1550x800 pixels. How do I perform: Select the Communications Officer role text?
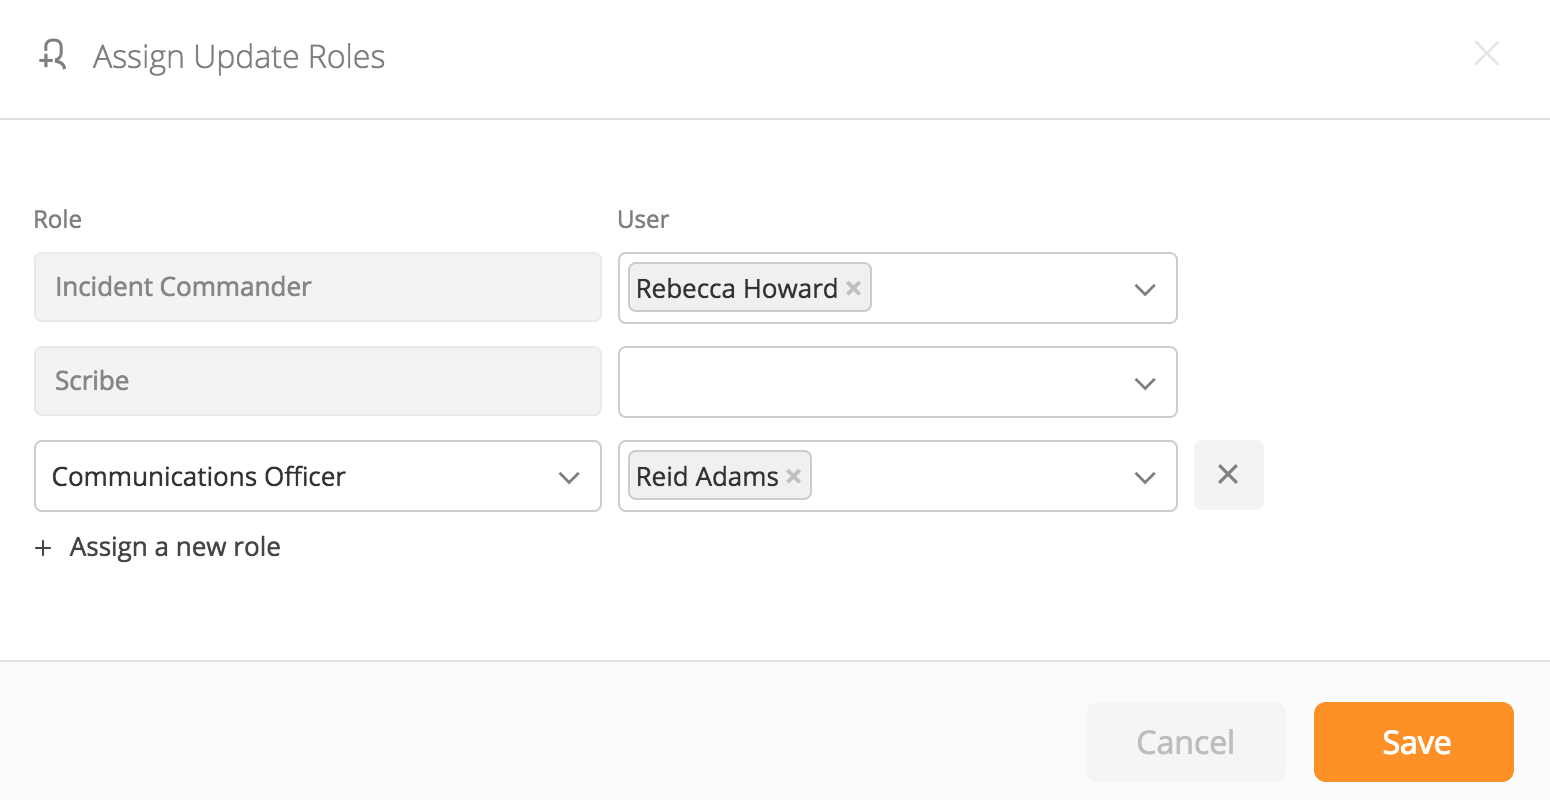(x=199, y=477)
